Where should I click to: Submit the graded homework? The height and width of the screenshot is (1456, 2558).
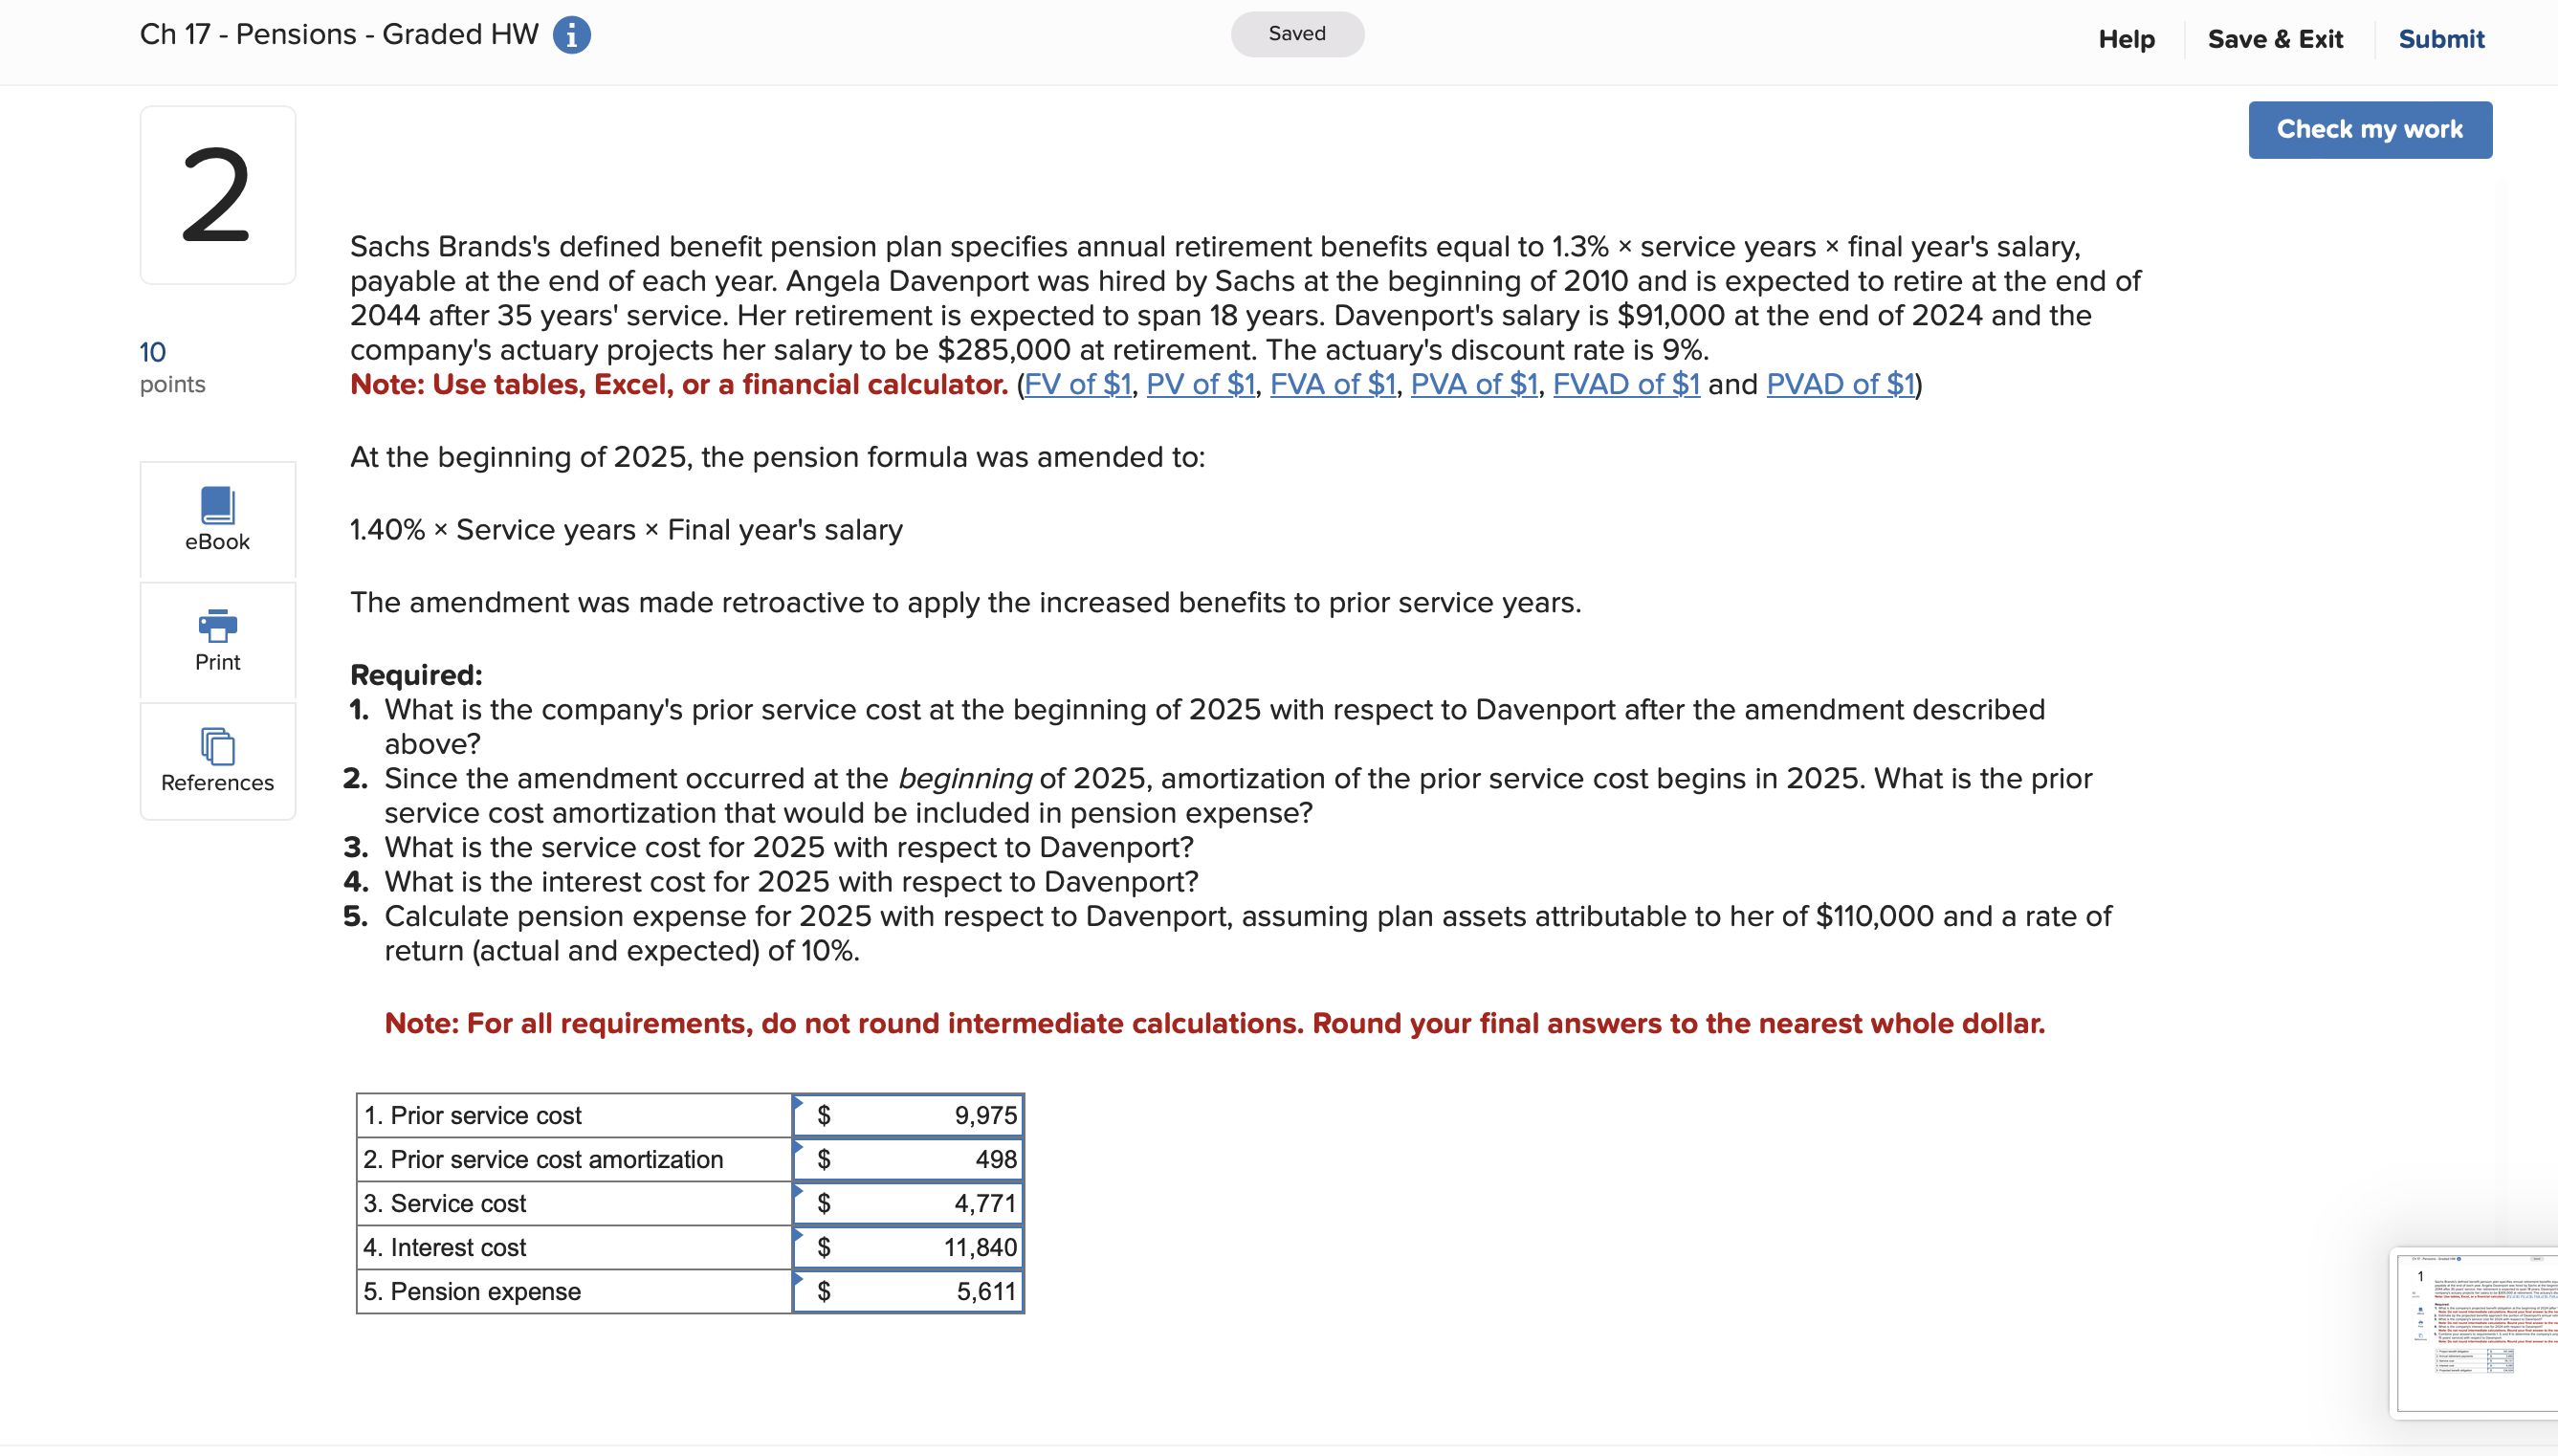(2440, 38)
